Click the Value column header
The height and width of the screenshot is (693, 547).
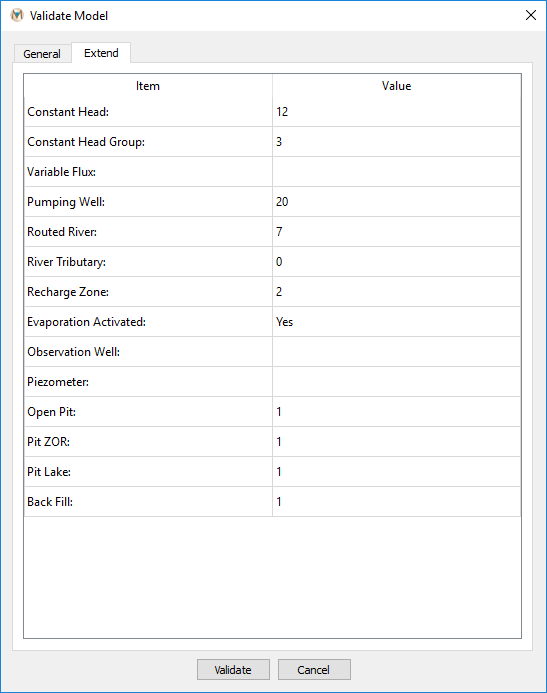click(397, 86)
